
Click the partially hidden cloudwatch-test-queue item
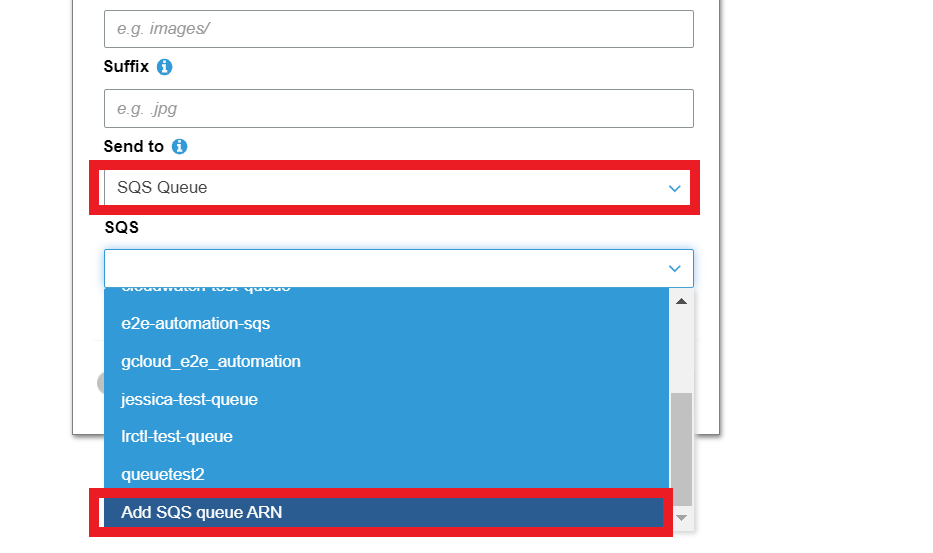click(205, 291)
